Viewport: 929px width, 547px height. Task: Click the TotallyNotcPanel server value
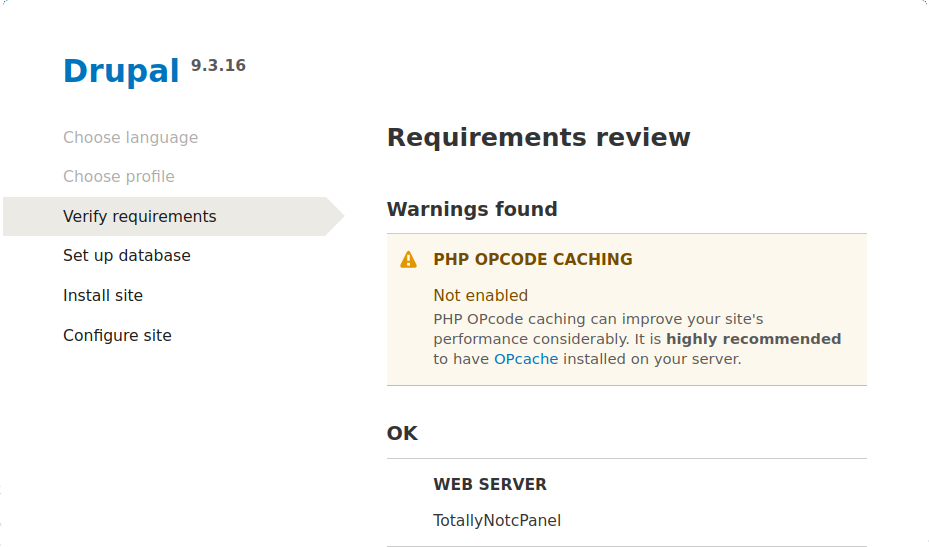(x=497, y=521)
